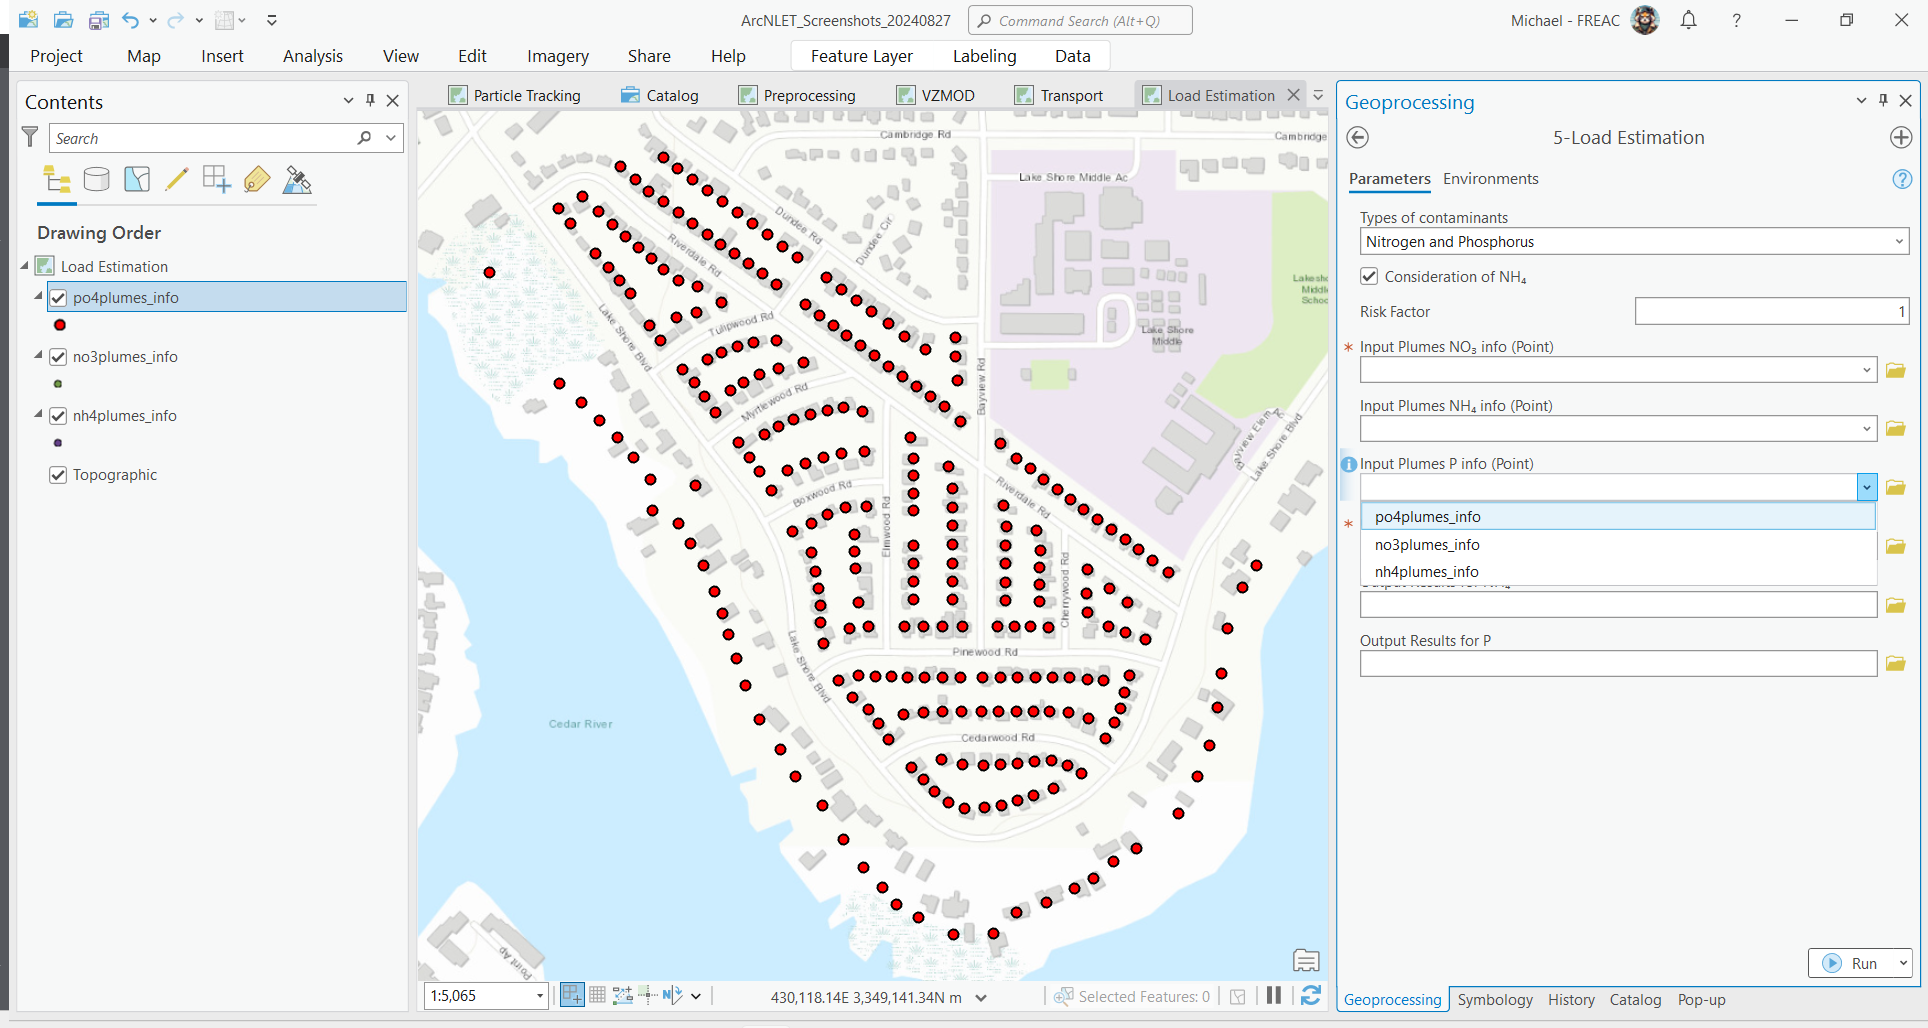Open the Imagery ribbon tab
1928x1028 pixels.
coord(558,56)
